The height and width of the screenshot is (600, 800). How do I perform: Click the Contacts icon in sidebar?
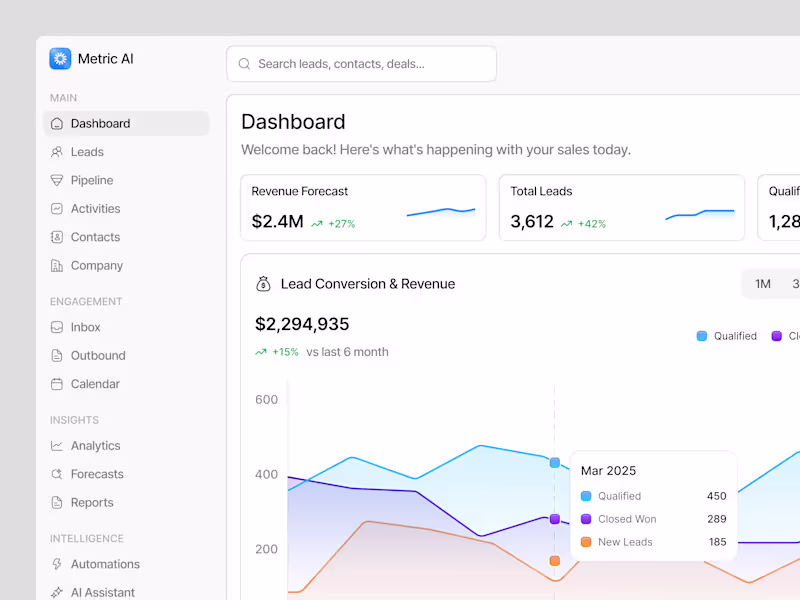58,237
